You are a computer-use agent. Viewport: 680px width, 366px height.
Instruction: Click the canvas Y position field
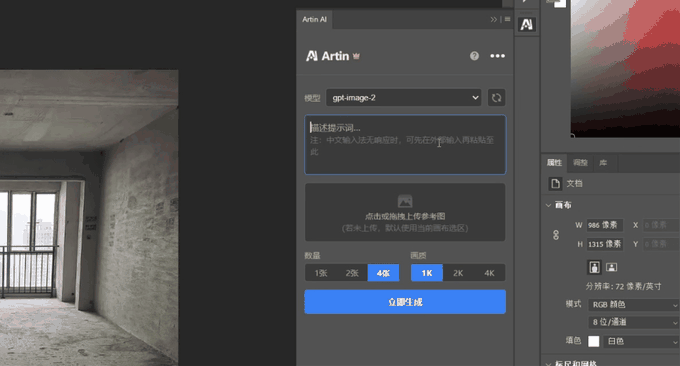click(660, 244)
